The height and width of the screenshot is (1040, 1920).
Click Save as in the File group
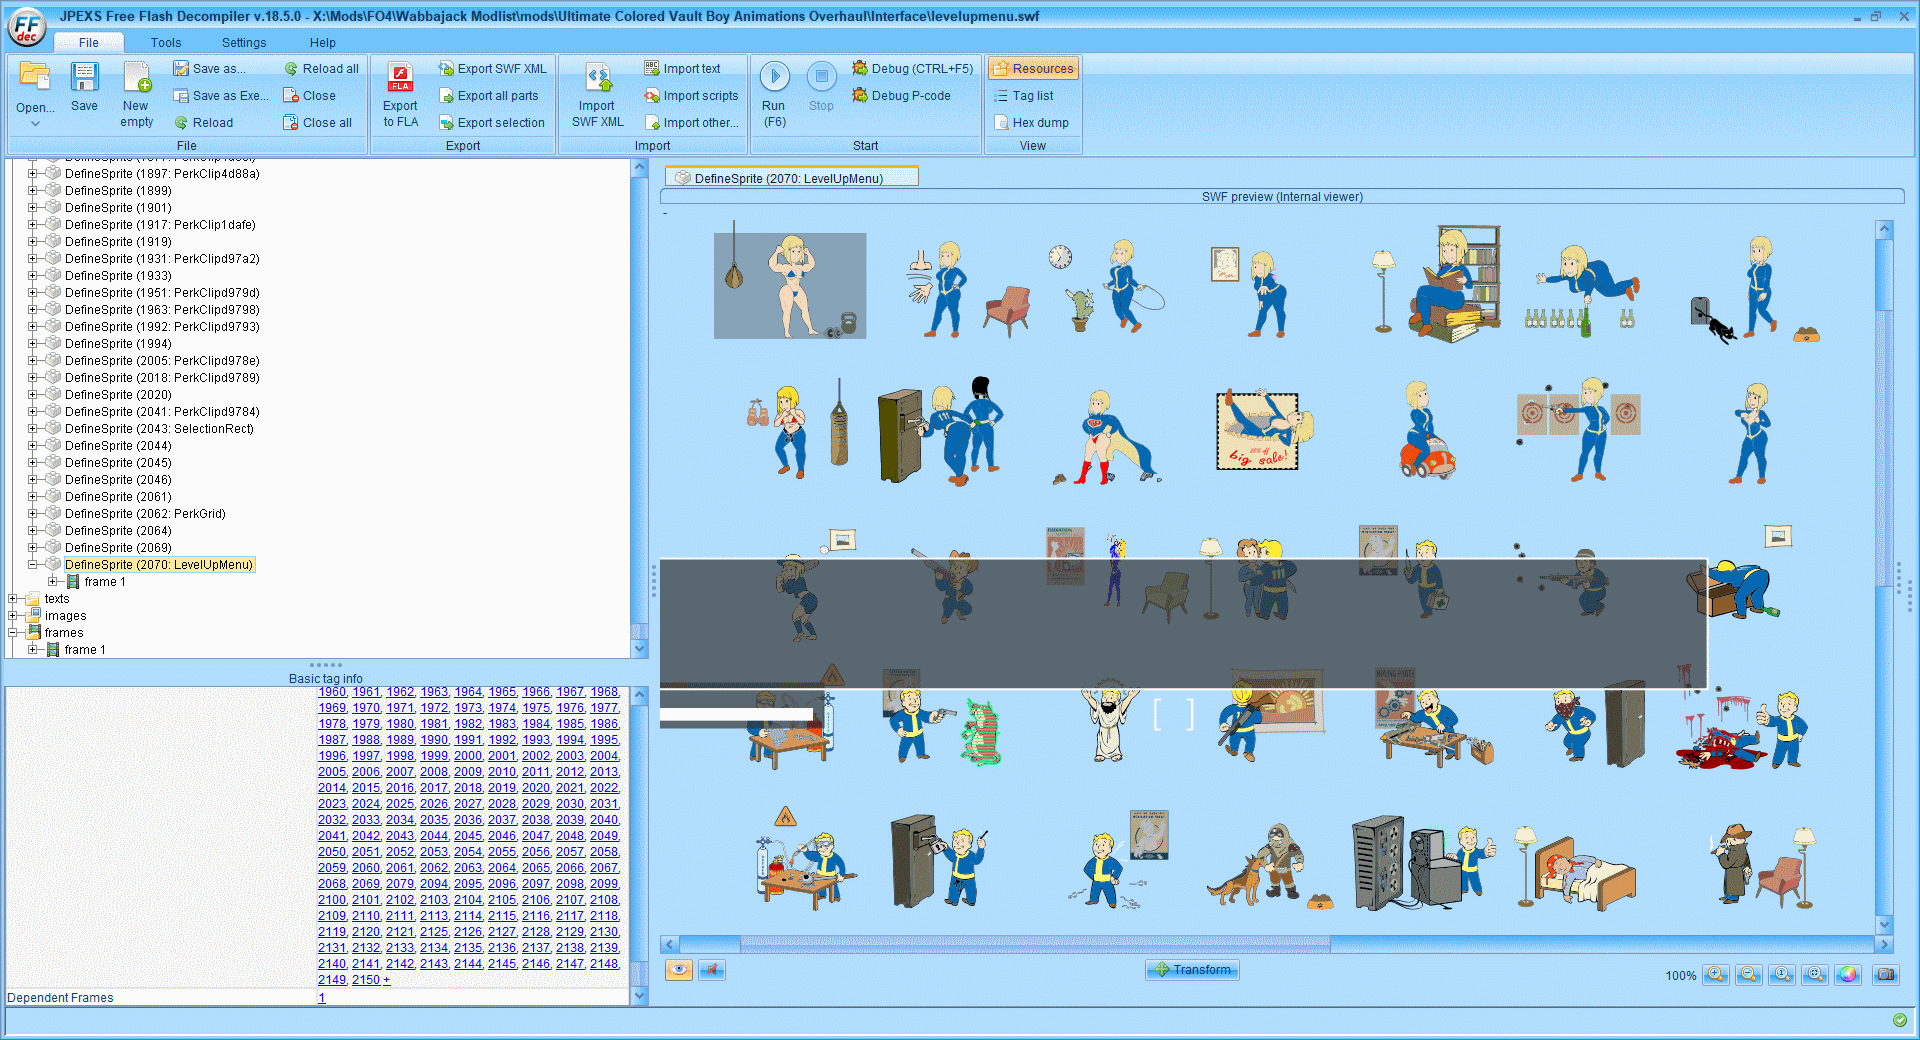pyautogui.click(x=209, y=69)
